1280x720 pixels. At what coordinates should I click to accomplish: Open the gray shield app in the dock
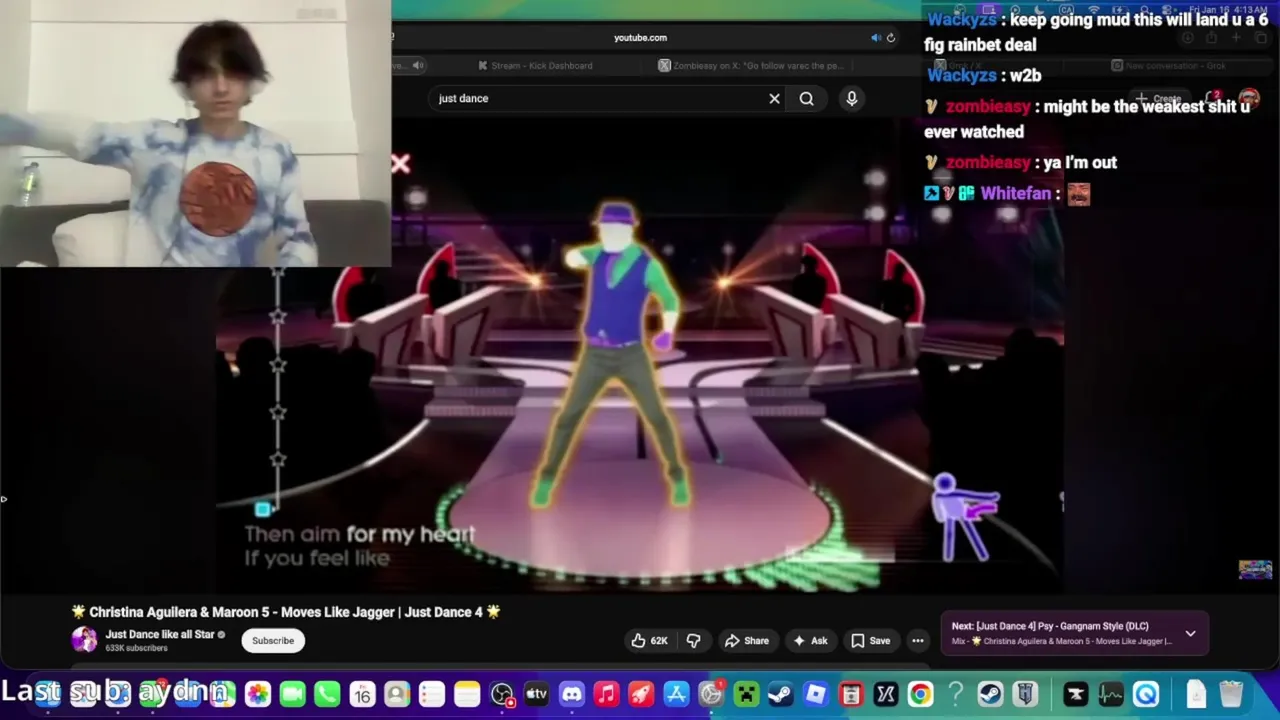[x=1025, y=693]
